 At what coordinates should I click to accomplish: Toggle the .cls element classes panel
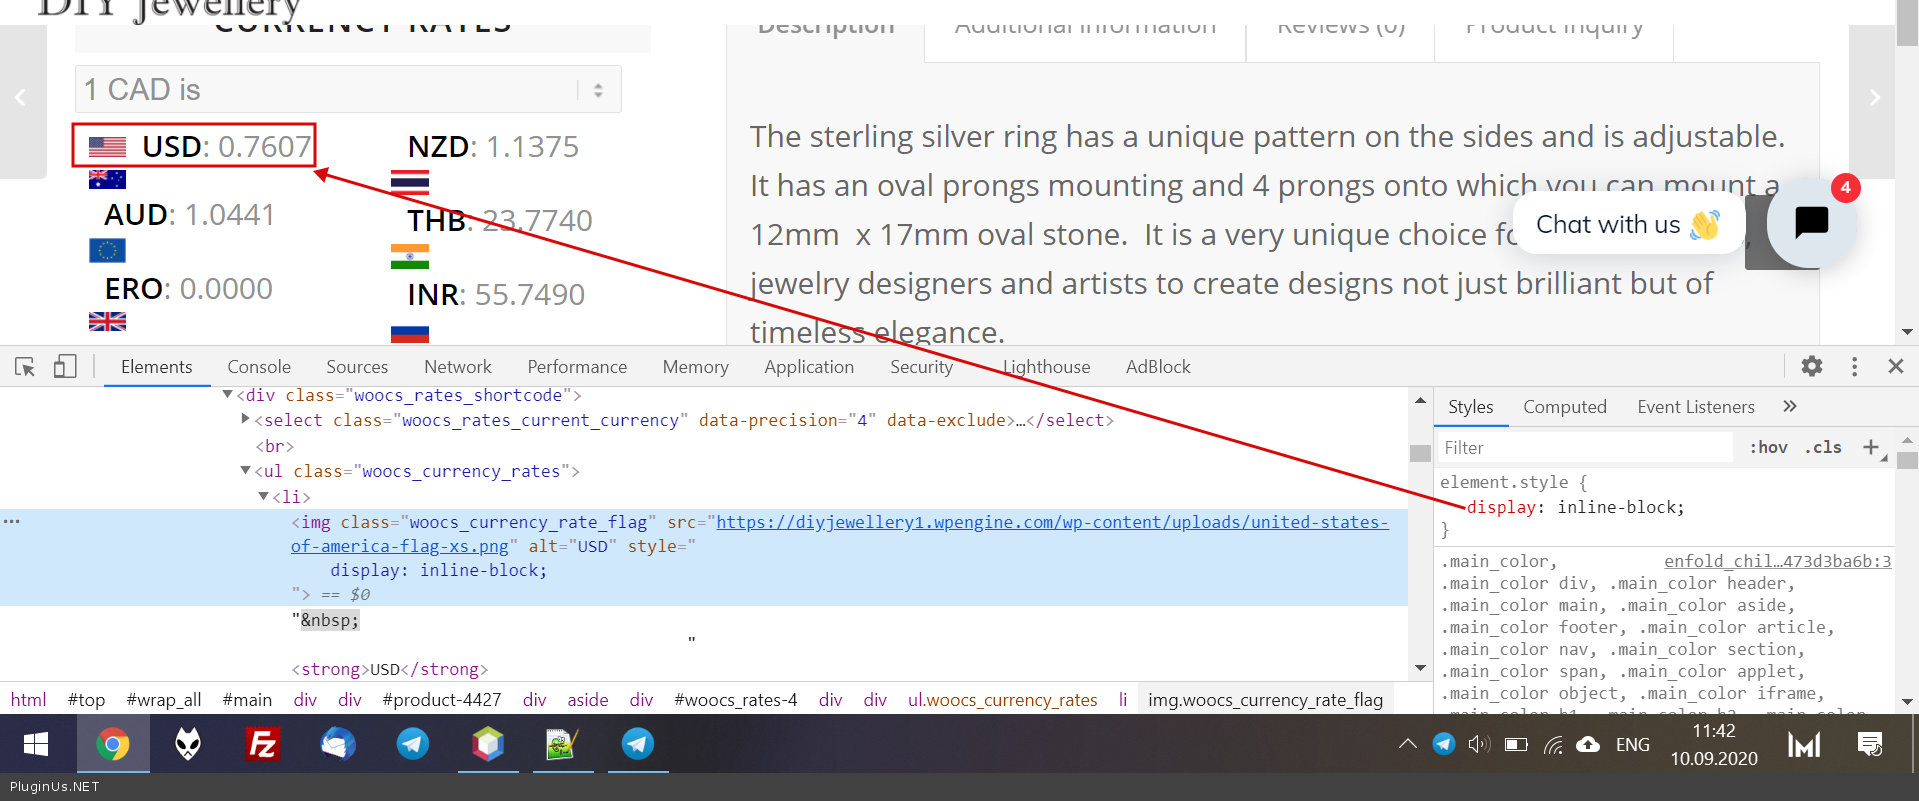click(1823, 447)
